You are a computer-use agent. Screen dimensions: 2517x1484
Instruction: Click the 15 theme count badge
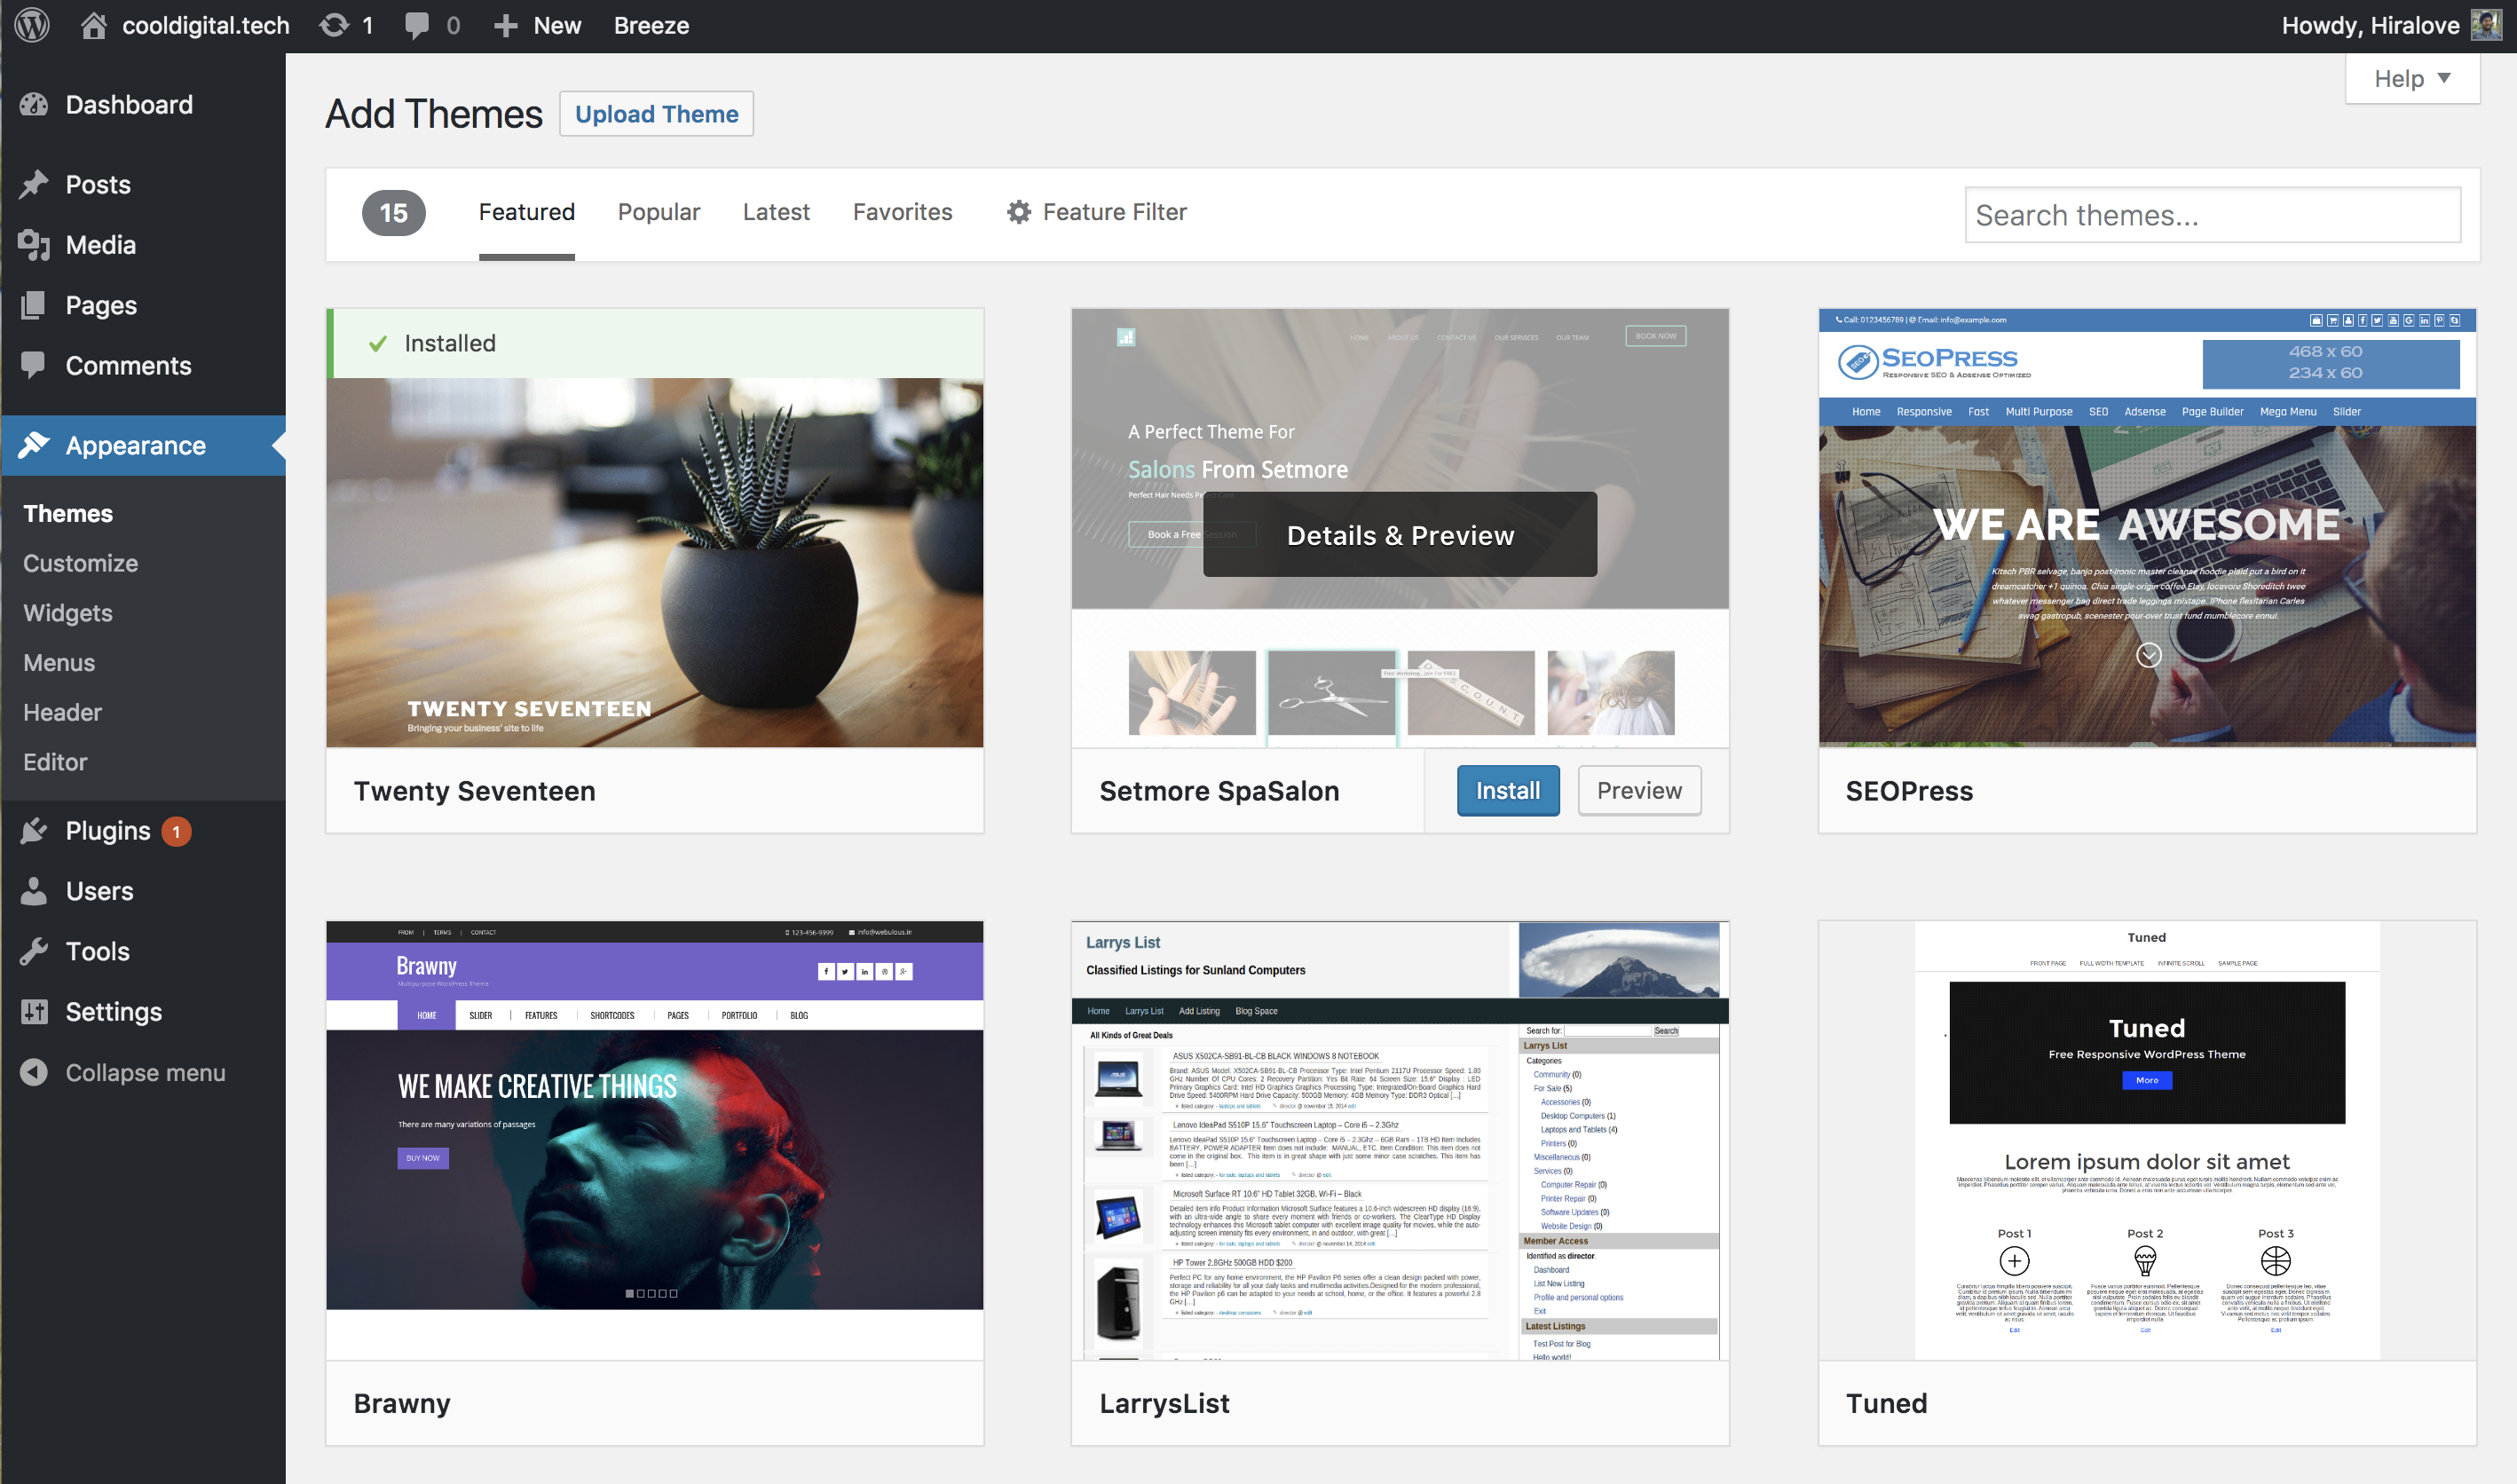[x=393, y=213]
